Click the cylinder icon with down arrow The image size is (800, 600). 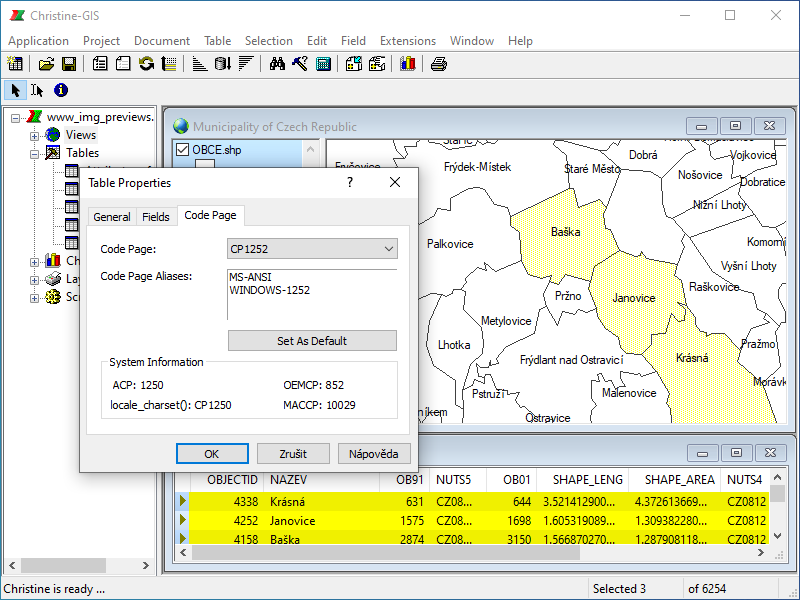[222, 64]
